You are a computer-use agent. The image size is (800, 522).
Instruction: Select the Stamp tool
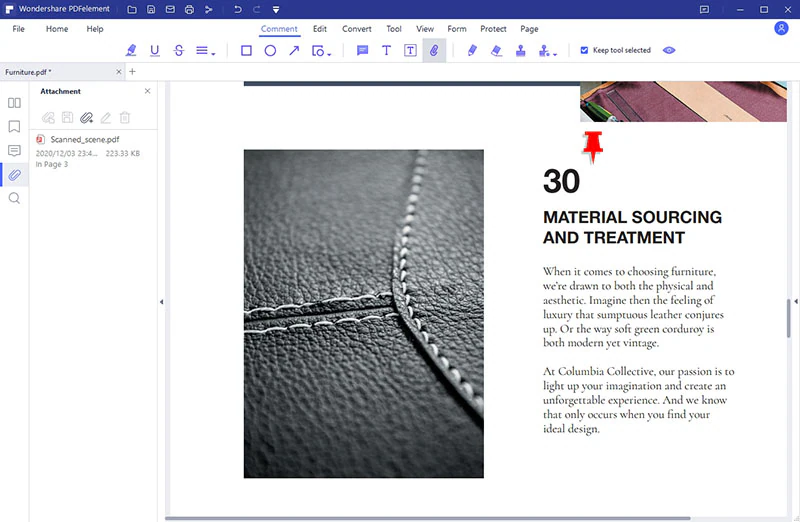(x=520, y=50)
